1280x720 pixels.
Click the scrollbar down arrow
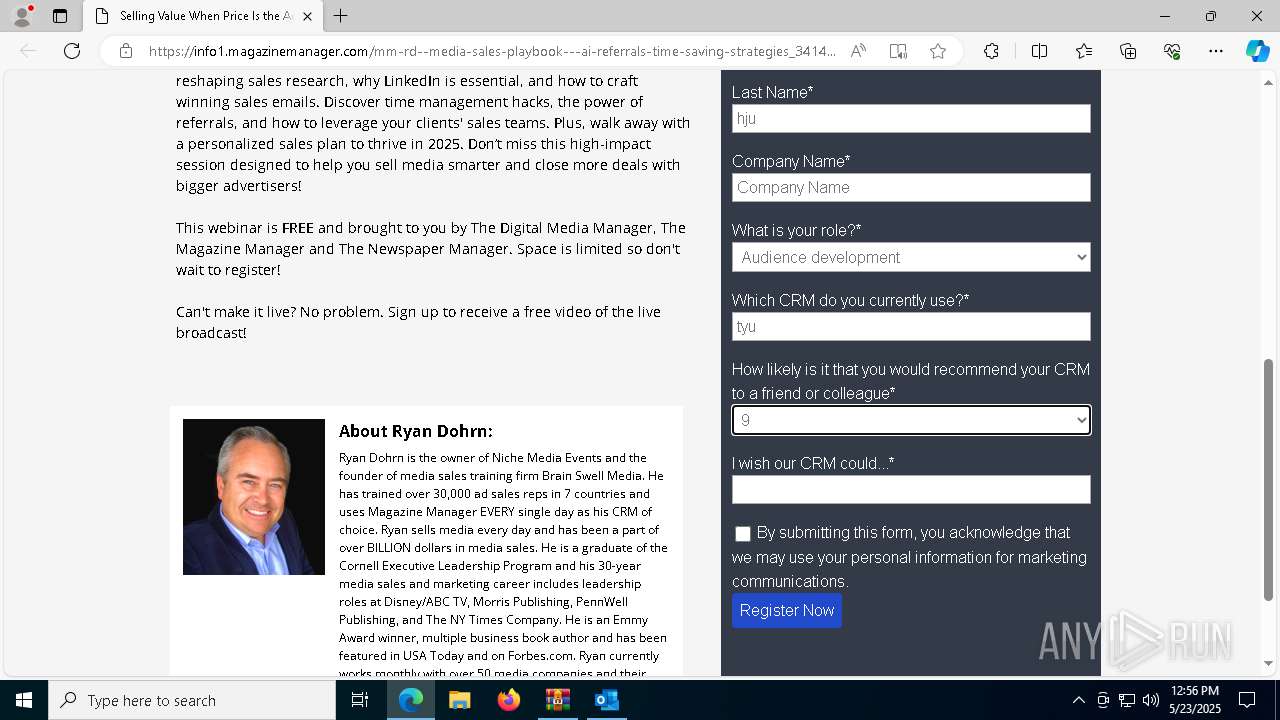(1269, 663)
